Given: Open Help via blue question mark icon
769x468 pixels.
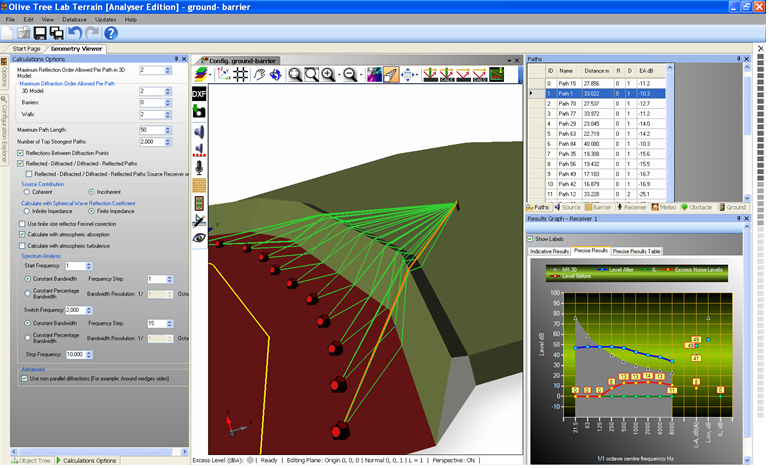Looking at the screenshot, I should coord(111,33).
